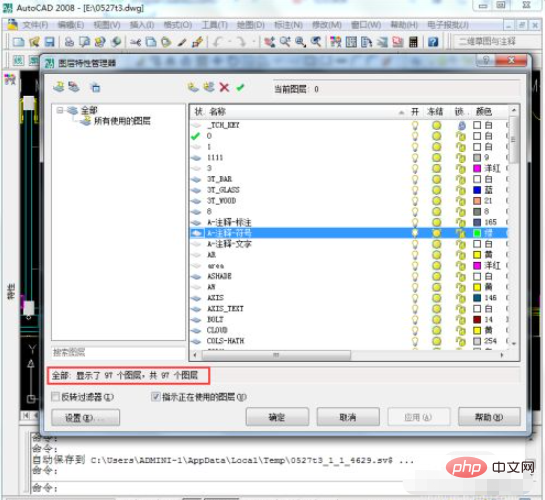
Task: Click the Redo arrow icon
Action: pyautogui.click(x=241, y=42)
